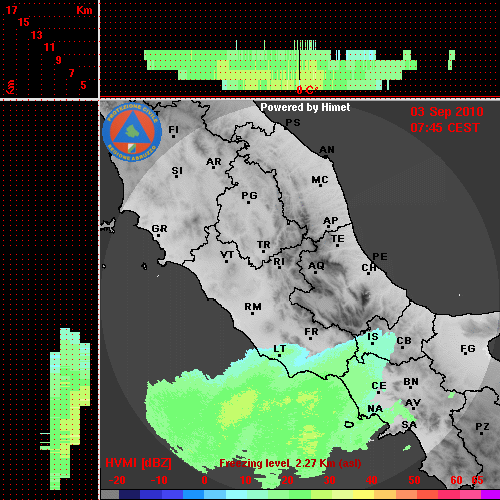Image resolution: width=500 pixels, height=500 pixels.
Task: Select the AR city label
Action: click(x=214, y=162)
